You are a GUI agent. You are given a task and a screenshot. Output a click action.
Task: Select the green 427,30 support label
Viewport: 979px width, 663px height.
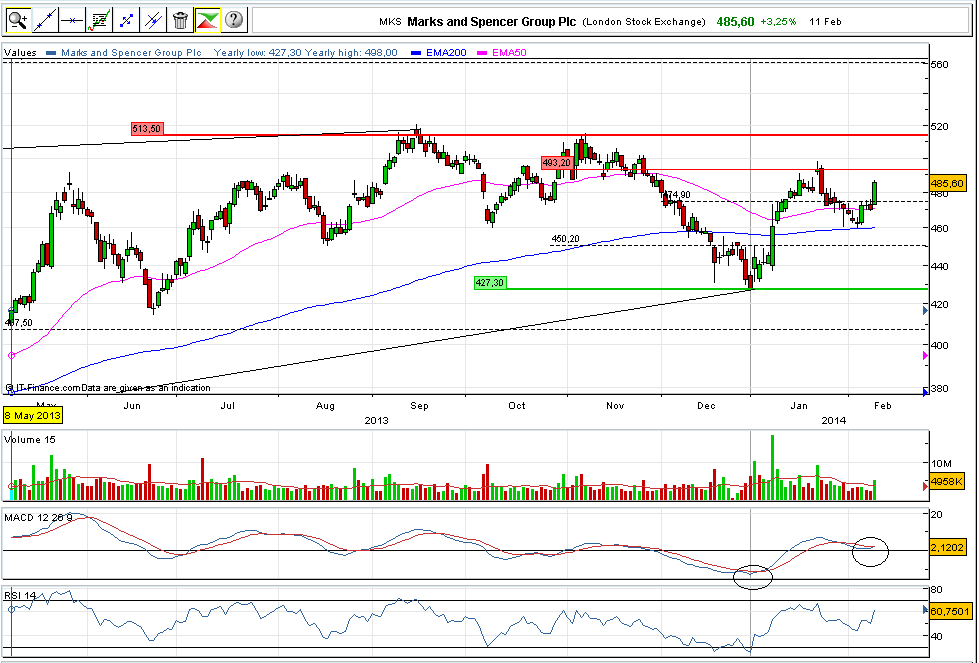pos(490,283)
